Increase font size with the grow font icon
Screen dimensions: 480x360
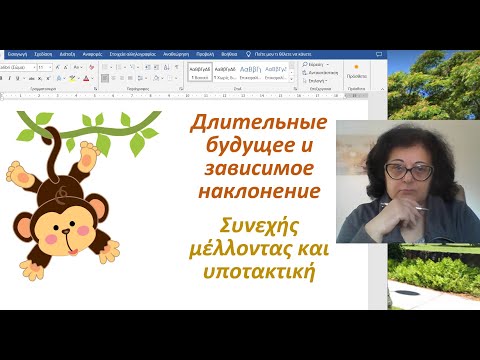click(58, 67)
